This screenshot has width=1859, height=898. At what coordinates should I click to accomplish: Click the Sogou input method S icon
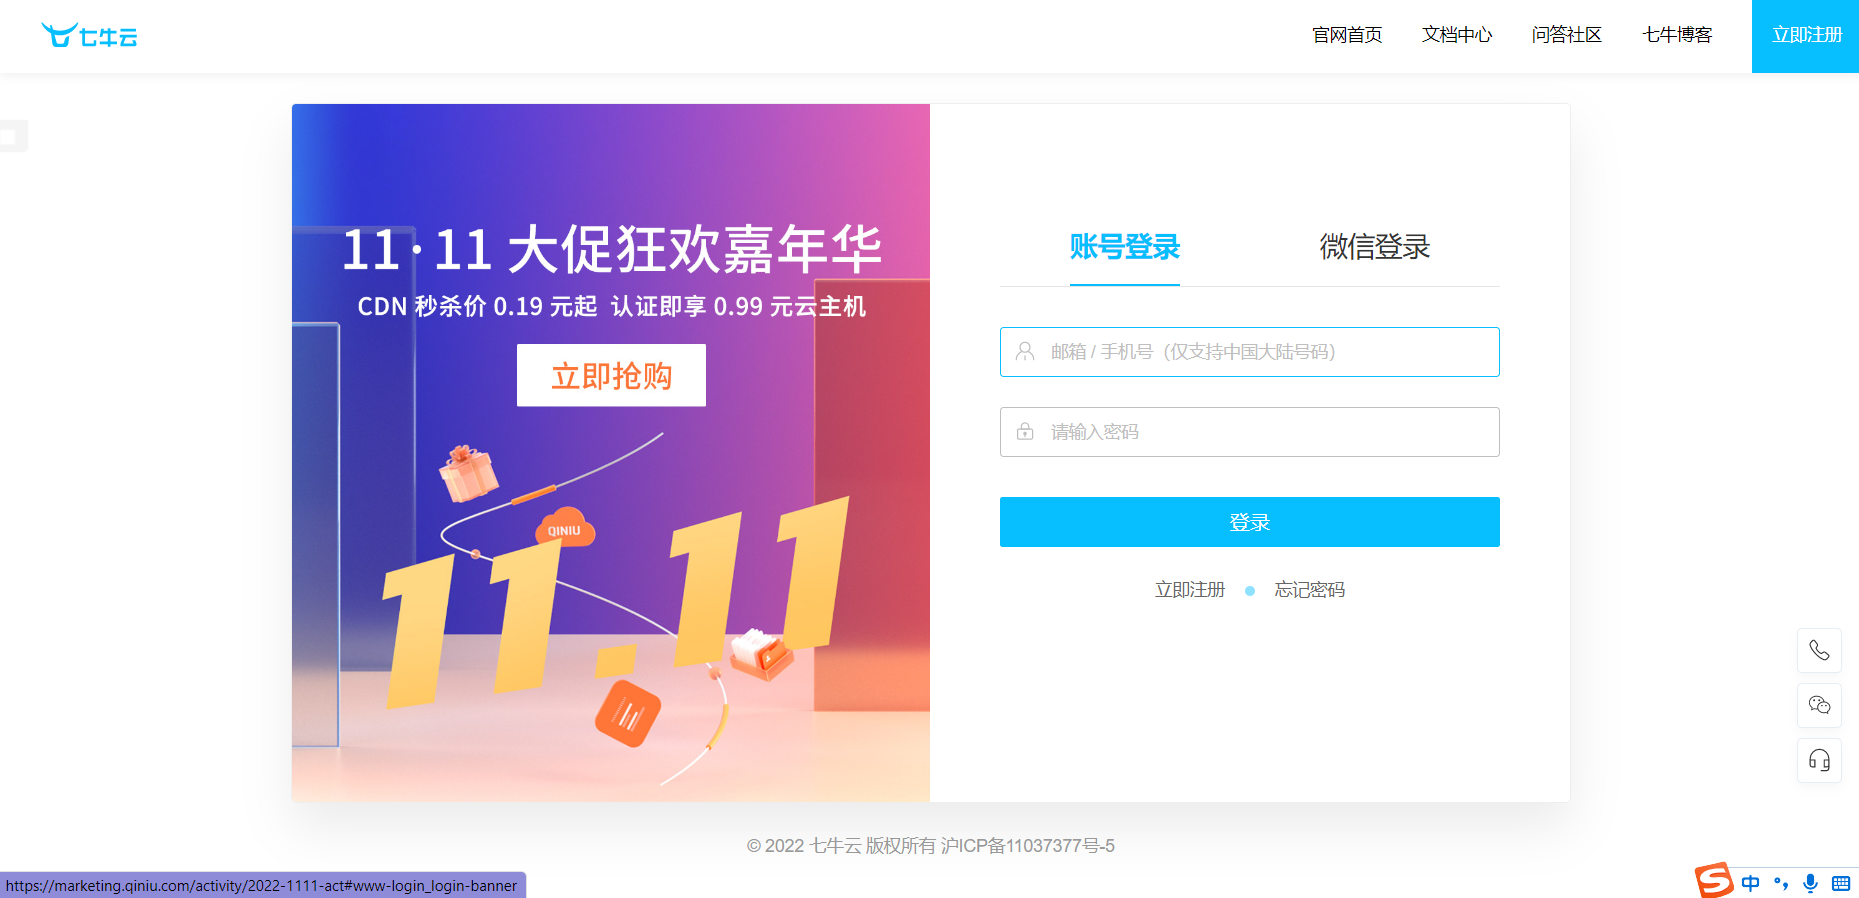(1714, 880)
